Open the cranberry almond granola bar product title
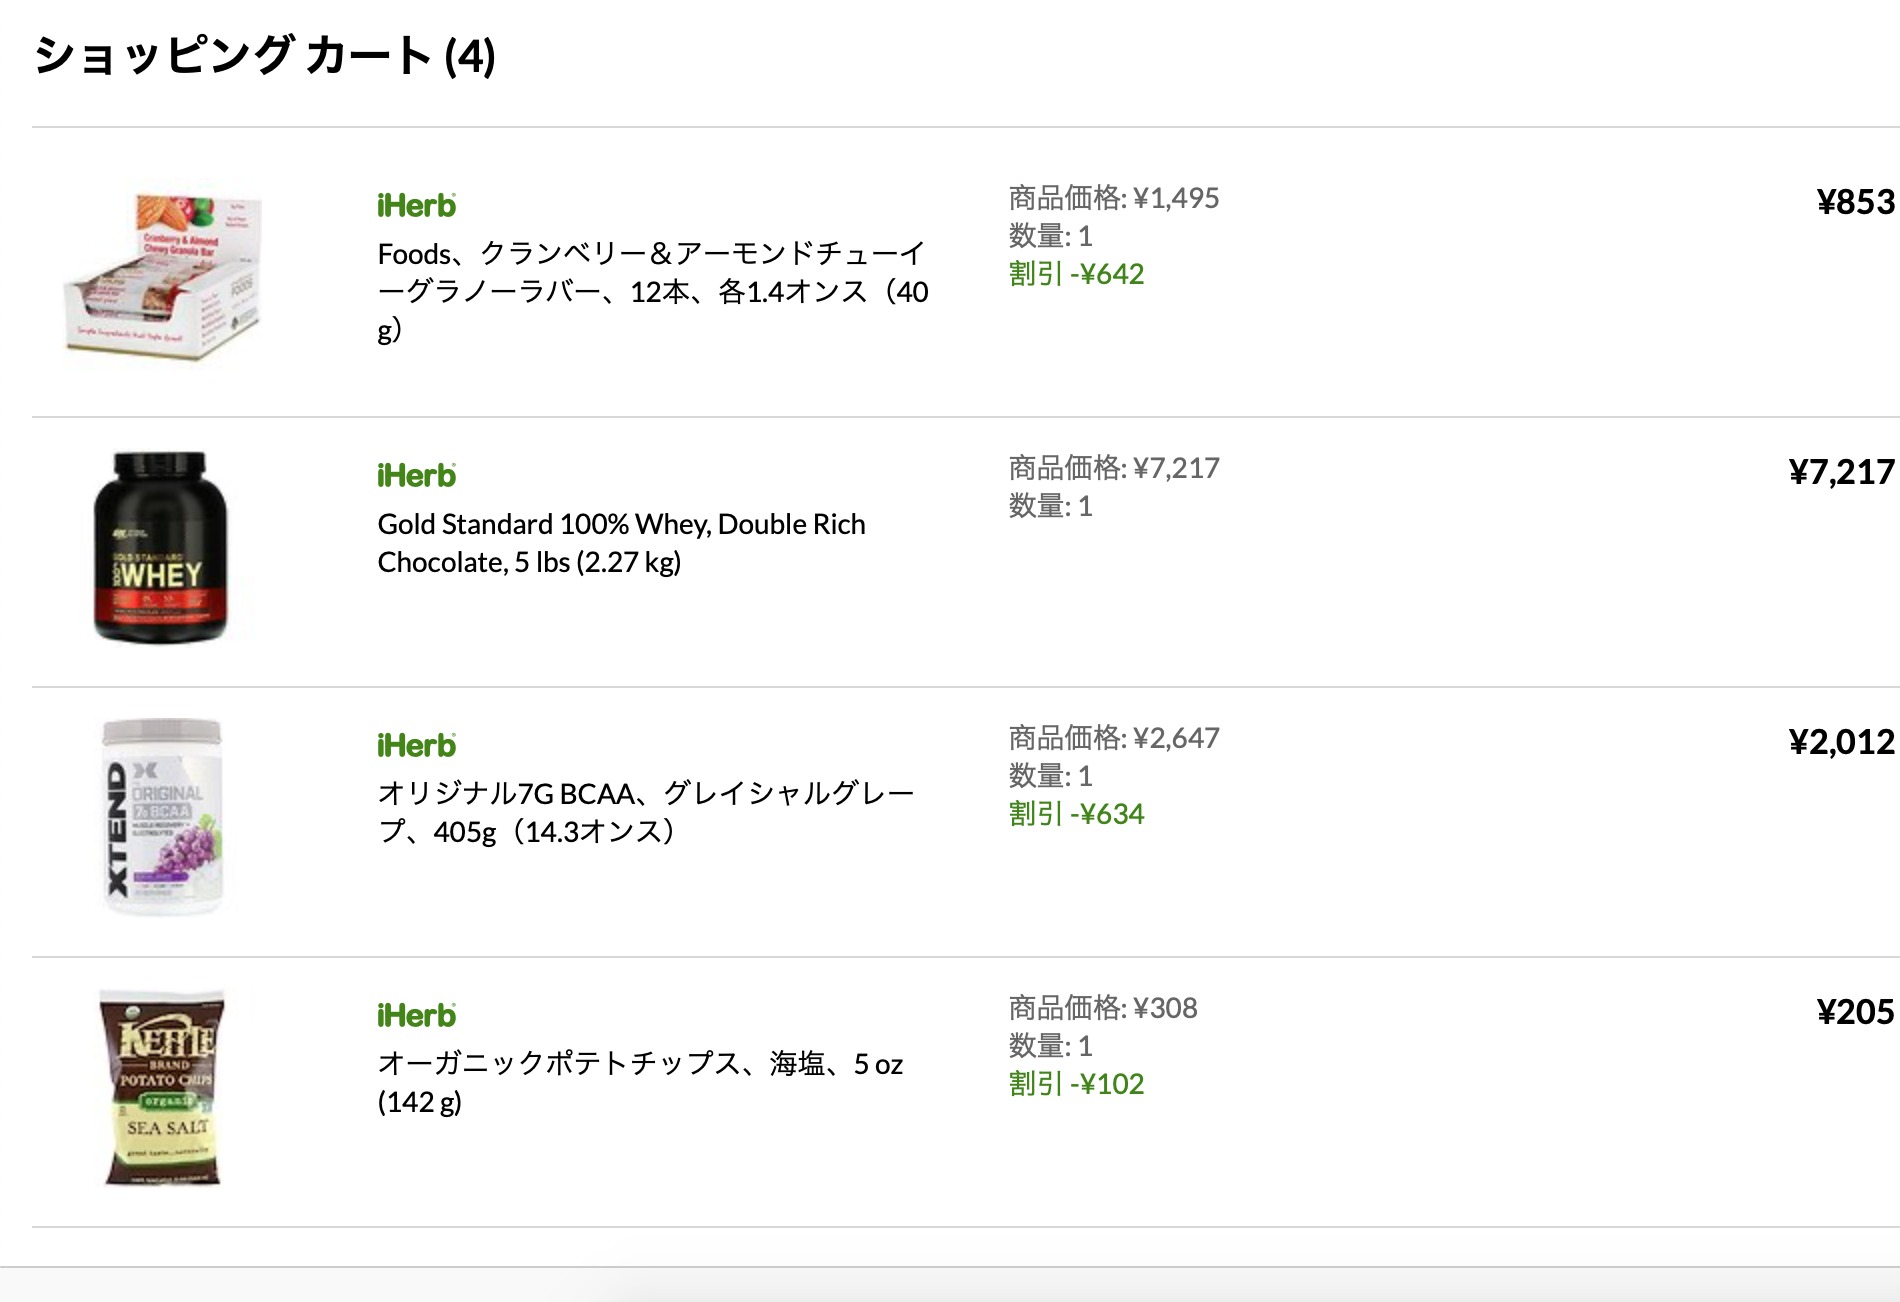This screenshot has width=1900, height=1302. 652,291
